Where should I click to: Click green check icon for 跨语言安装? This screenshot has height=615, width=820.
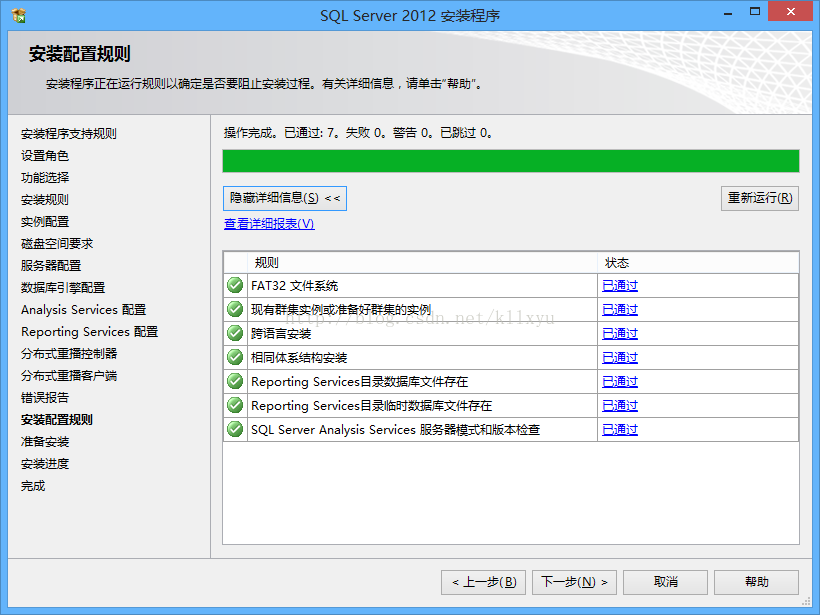pos(235,333)
